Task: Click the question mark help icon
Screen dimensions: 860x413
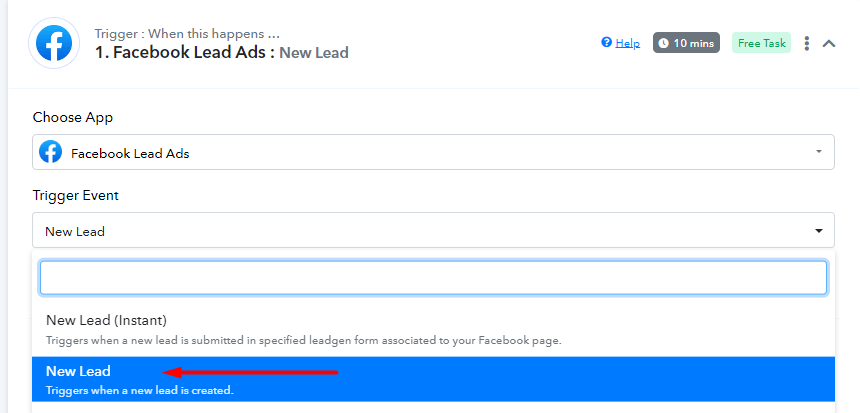Action: [606, 42]
